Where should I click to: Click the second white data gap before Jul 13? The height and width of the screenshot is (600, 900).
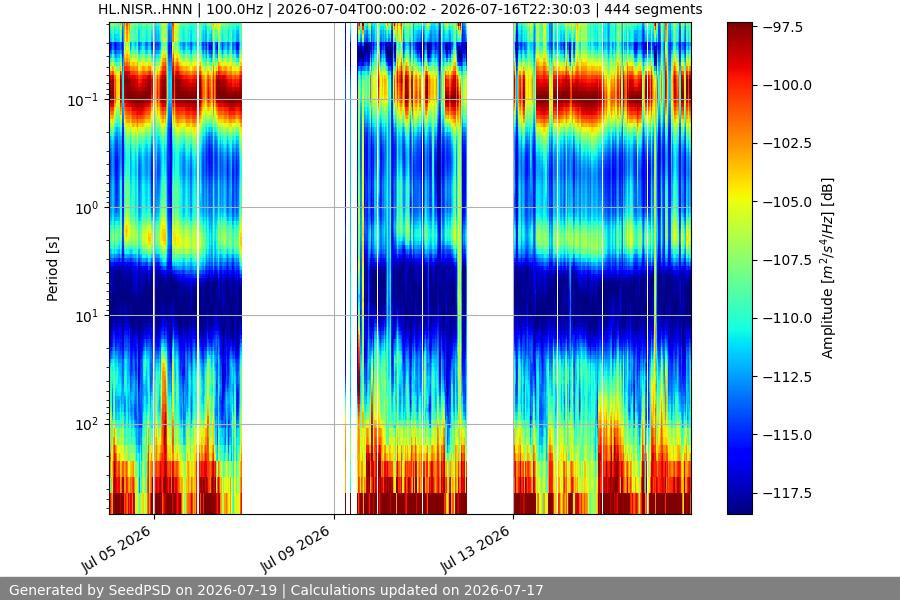click(490, 268)
